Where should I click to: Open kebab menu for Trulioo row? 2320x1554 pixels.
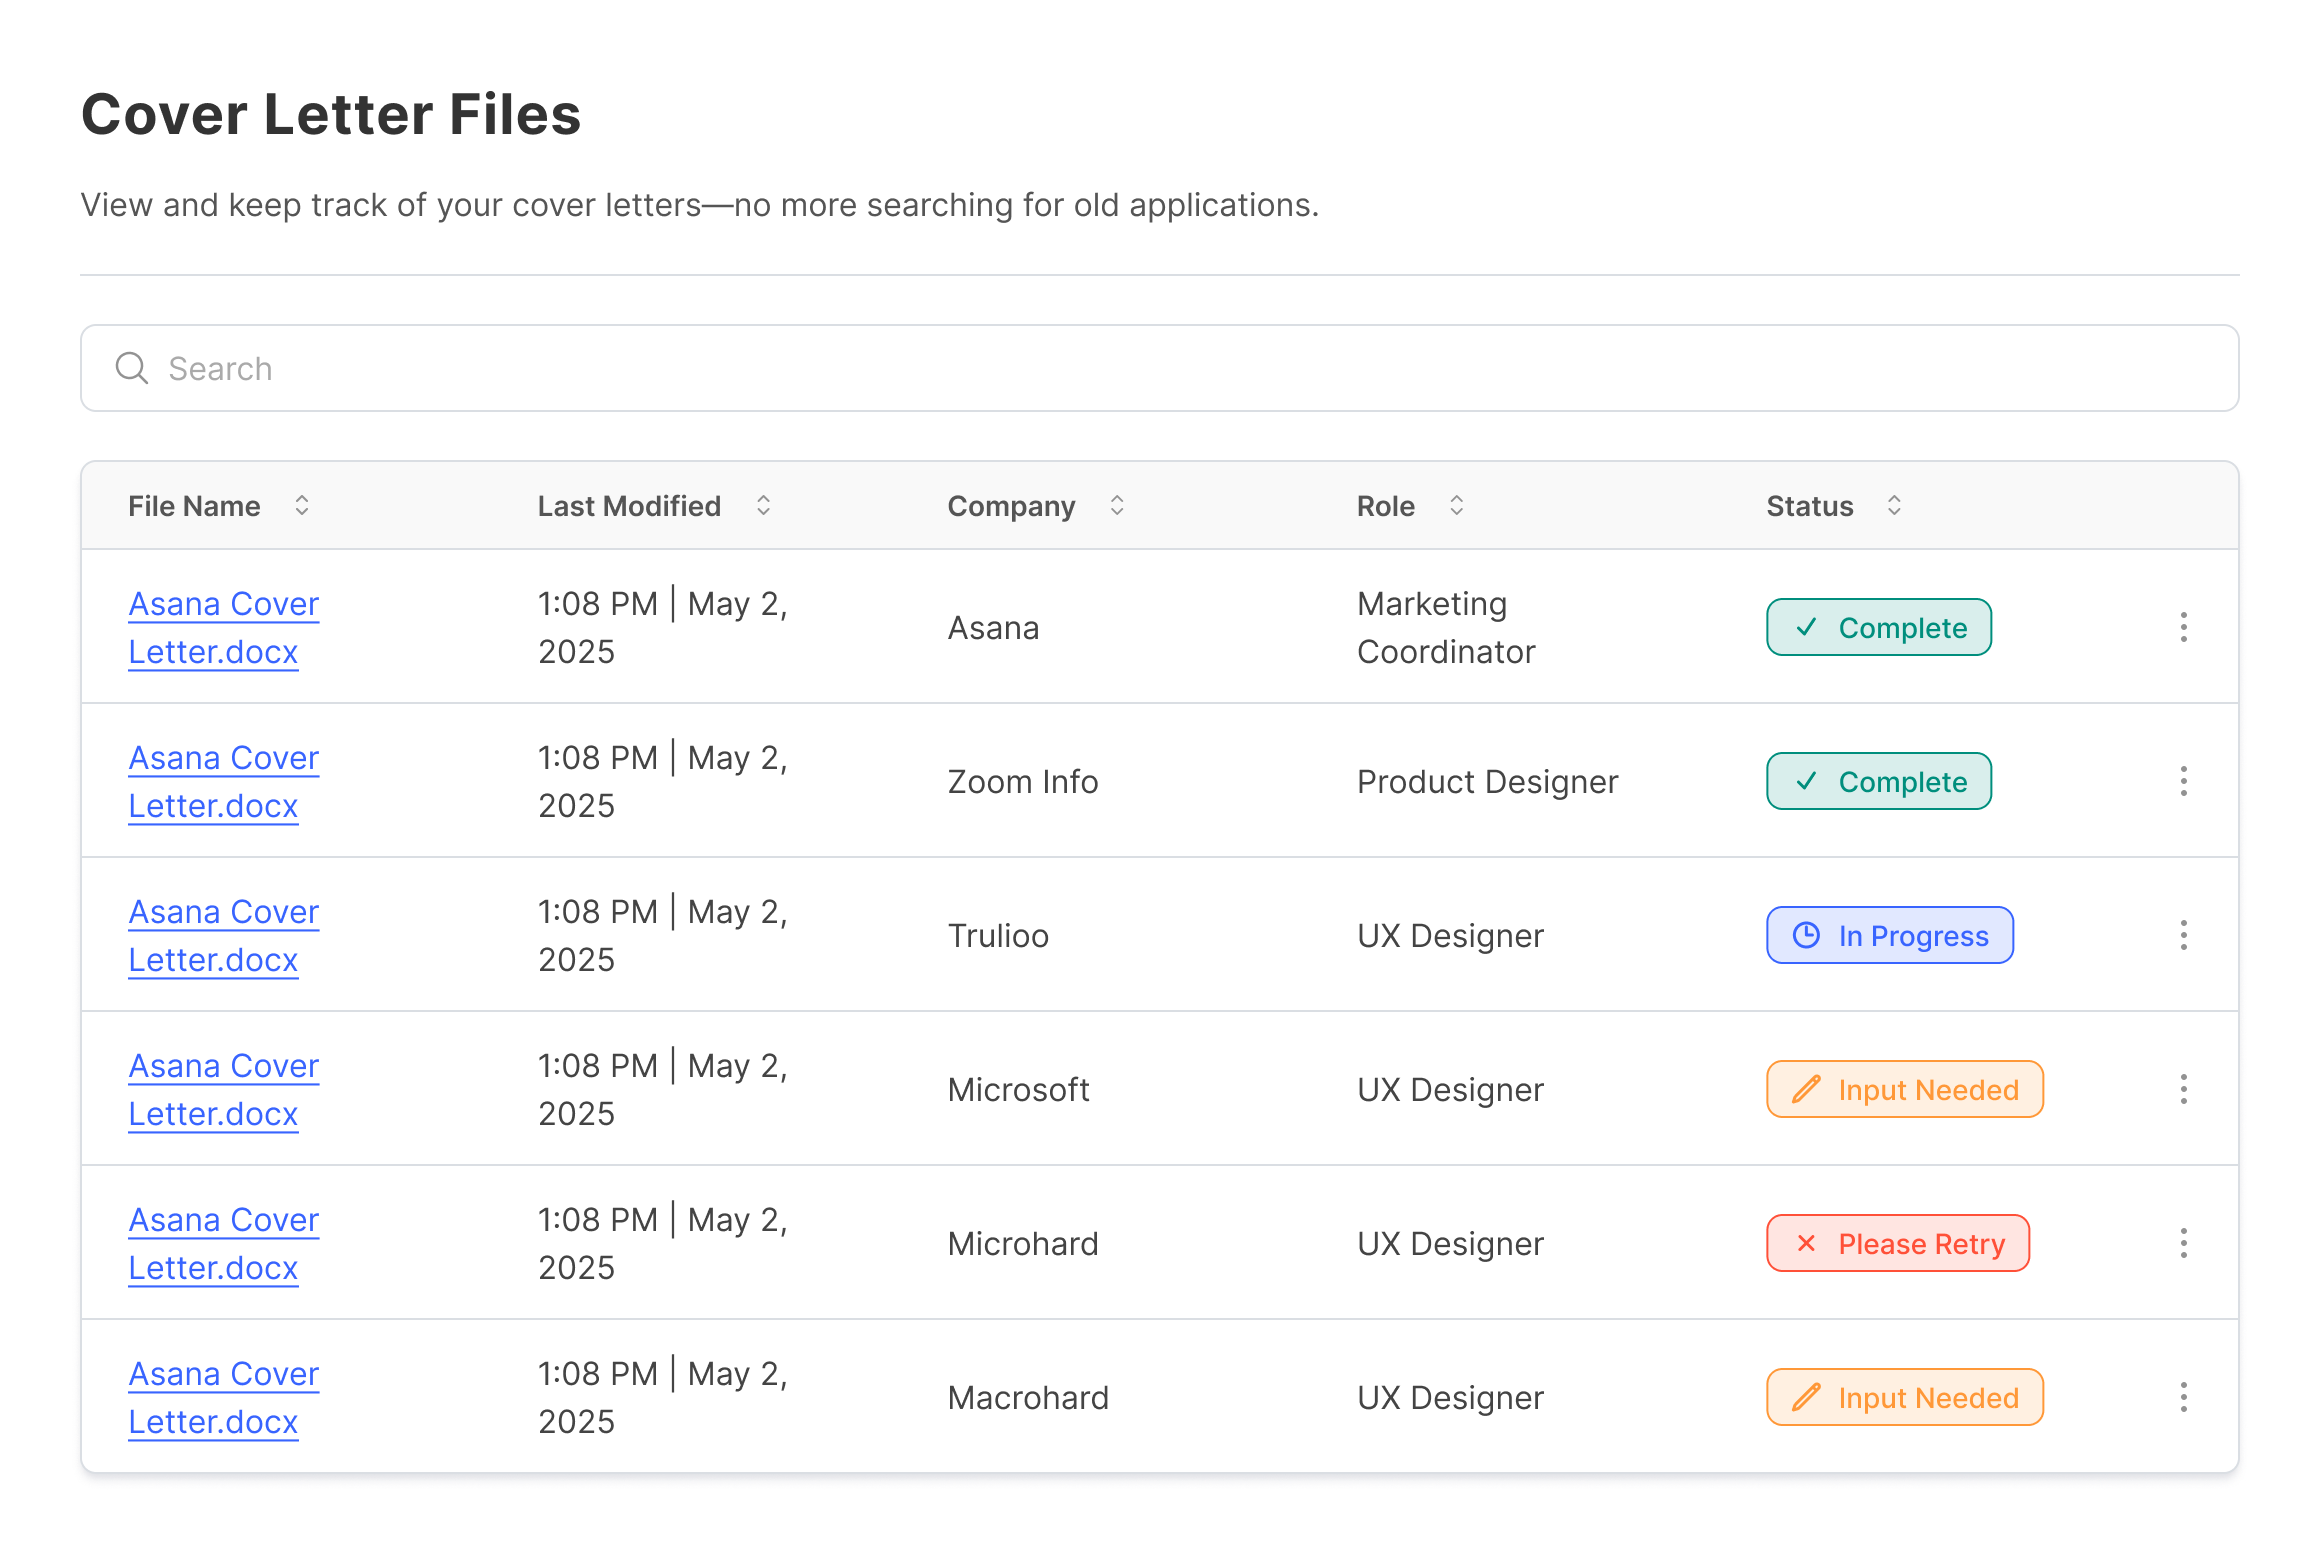pyautogui.click(x=2183, y=935)
